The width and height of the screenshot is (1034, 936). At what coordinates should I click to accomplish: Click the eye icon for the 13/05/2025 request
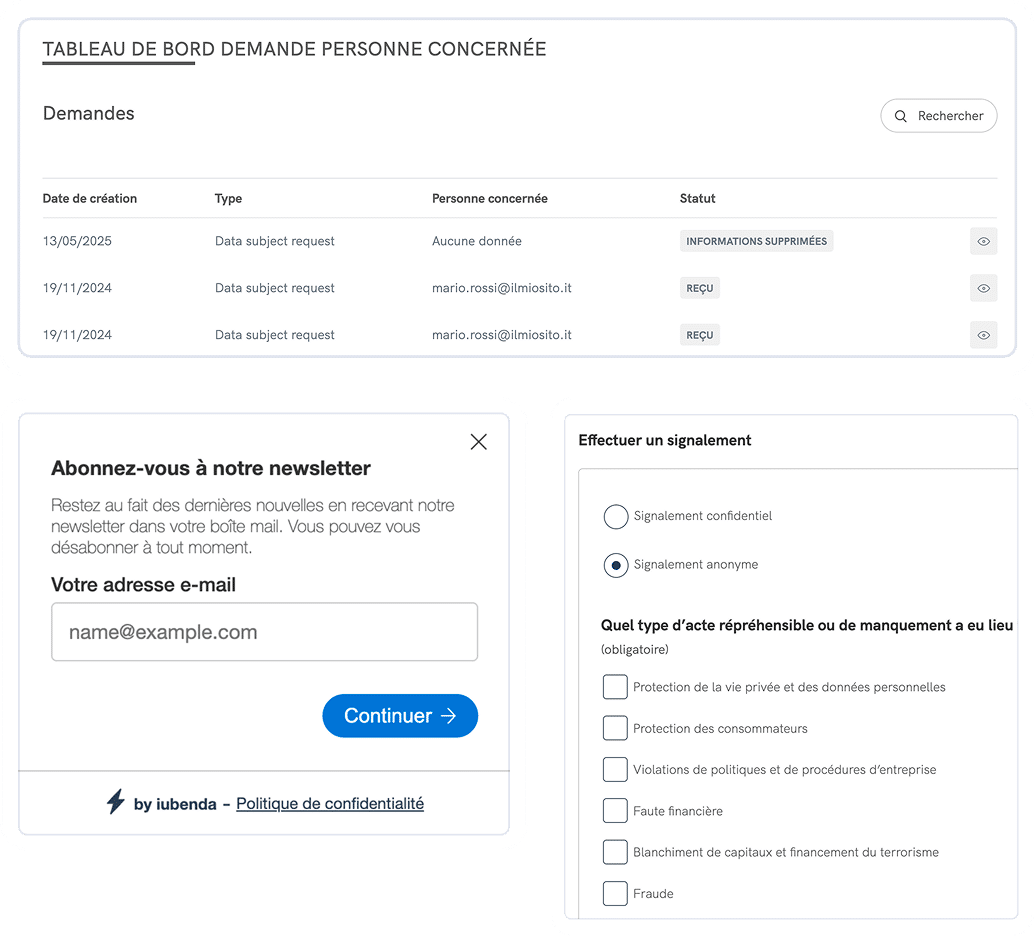[x=983, y=241]
